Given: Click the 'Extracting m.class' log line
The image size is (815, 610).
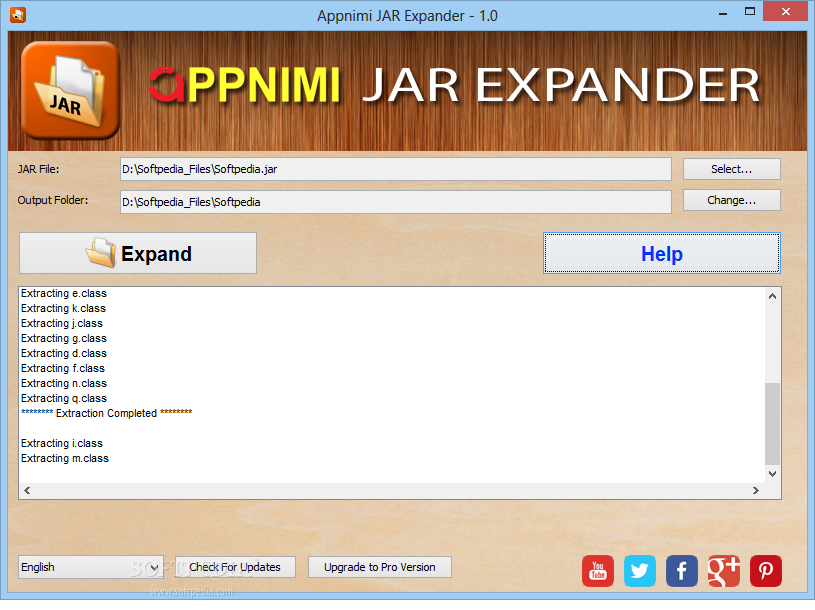Looking at the screenshot, I should point(65,458).
